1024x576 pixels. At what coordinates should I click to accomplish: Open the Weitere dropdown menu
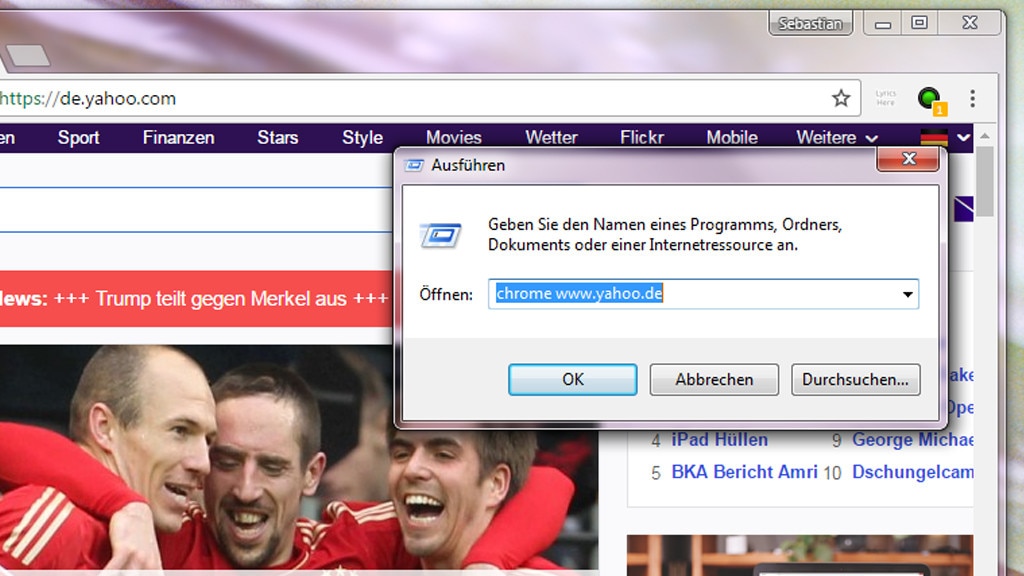[x=837, y=138]
